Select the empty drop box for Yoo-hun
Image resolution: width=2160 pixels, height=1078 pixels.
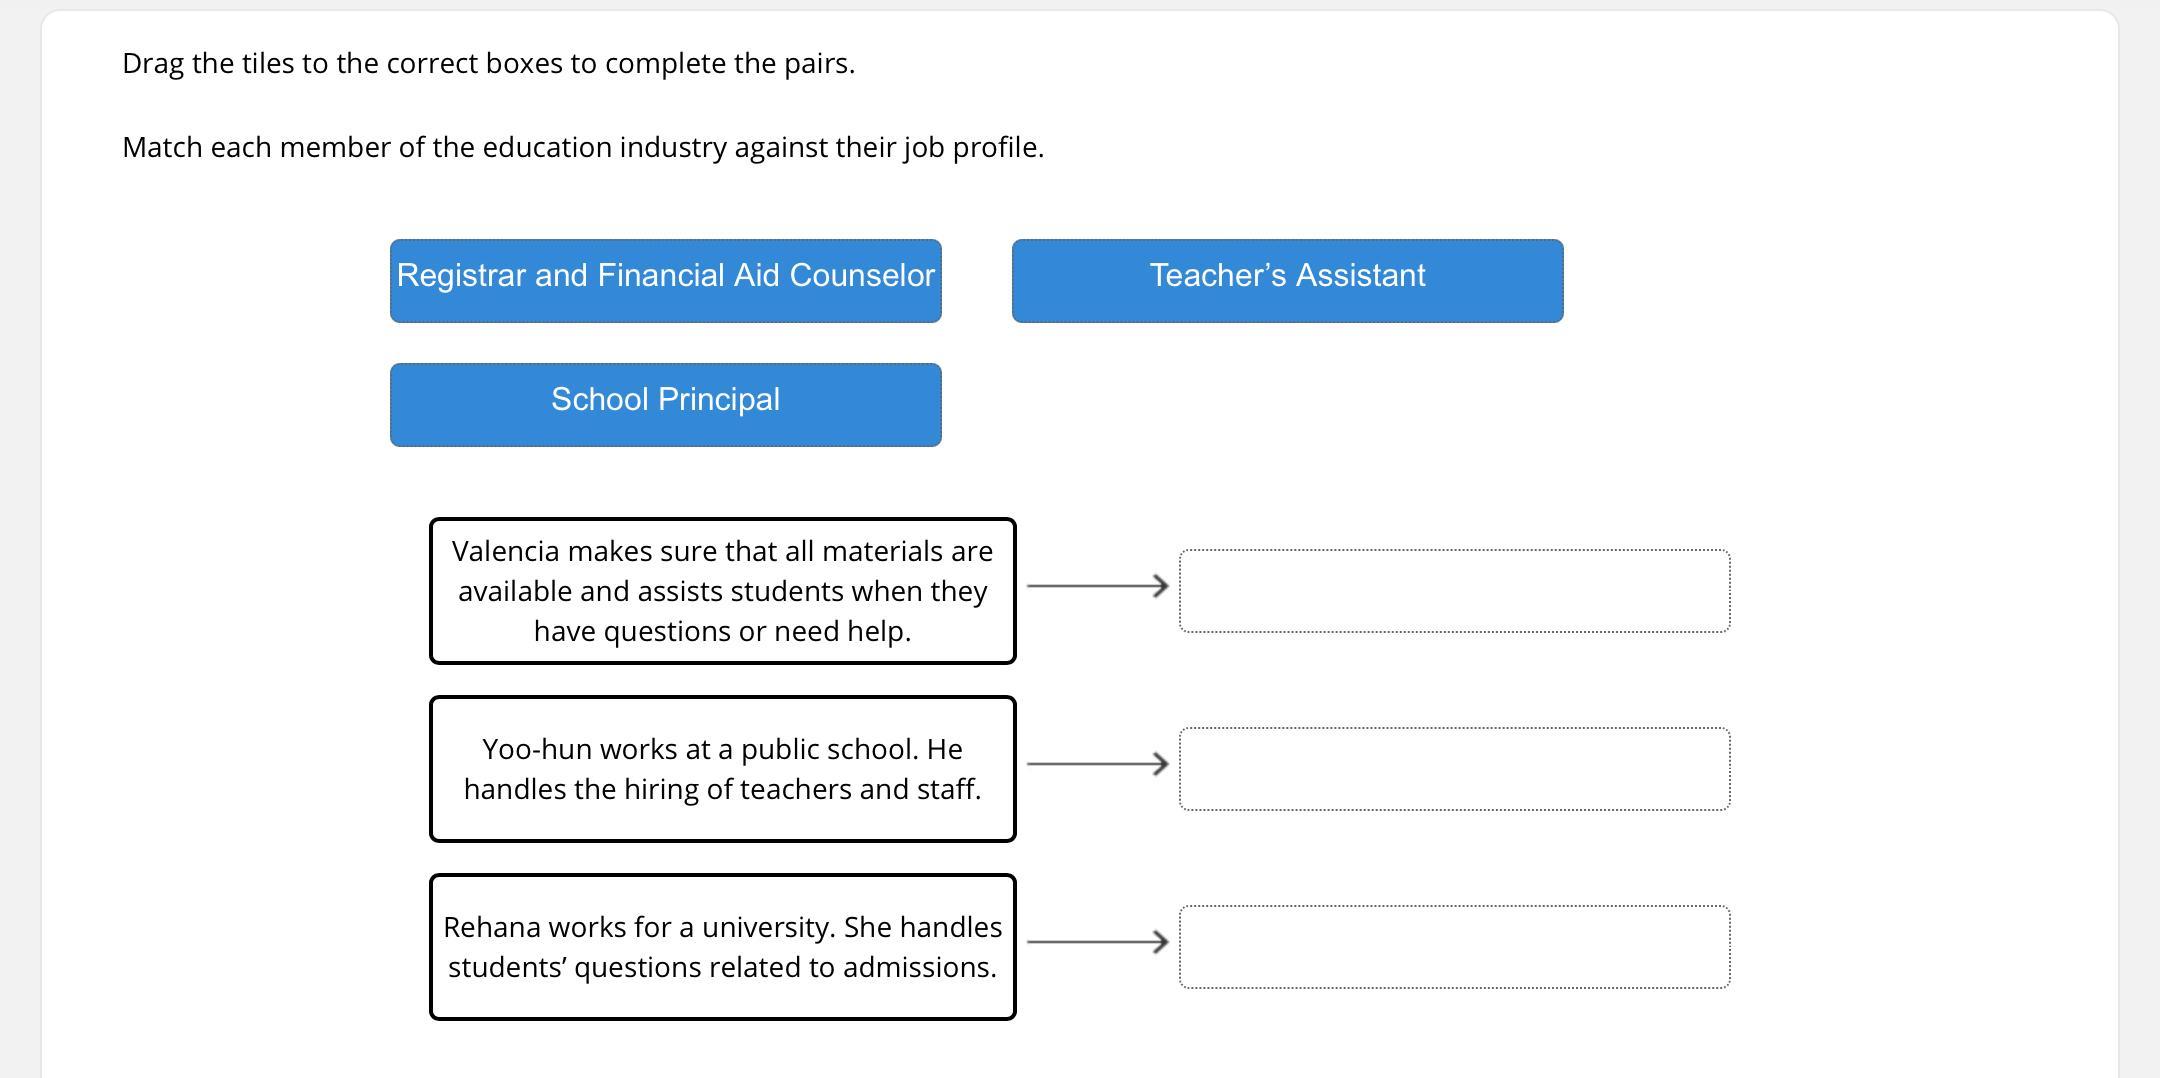click(1454, 768)
